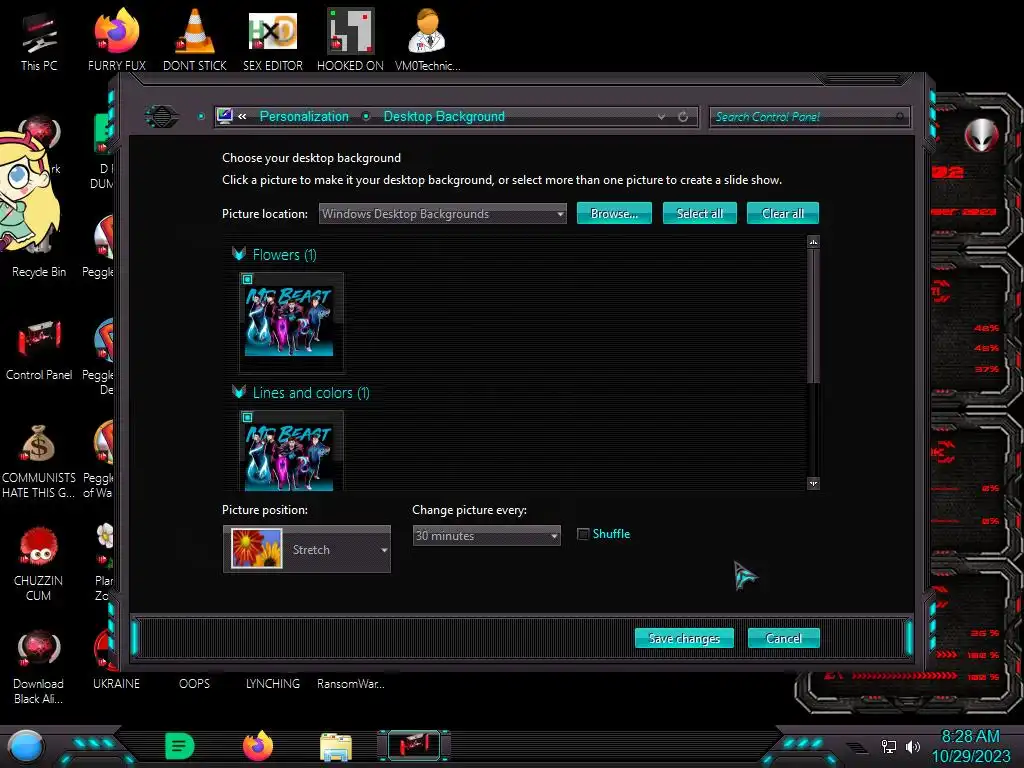Click the Clear all button
This screenshot has height=768, width=1024.
pyautogui.click(x=782, y=214)
